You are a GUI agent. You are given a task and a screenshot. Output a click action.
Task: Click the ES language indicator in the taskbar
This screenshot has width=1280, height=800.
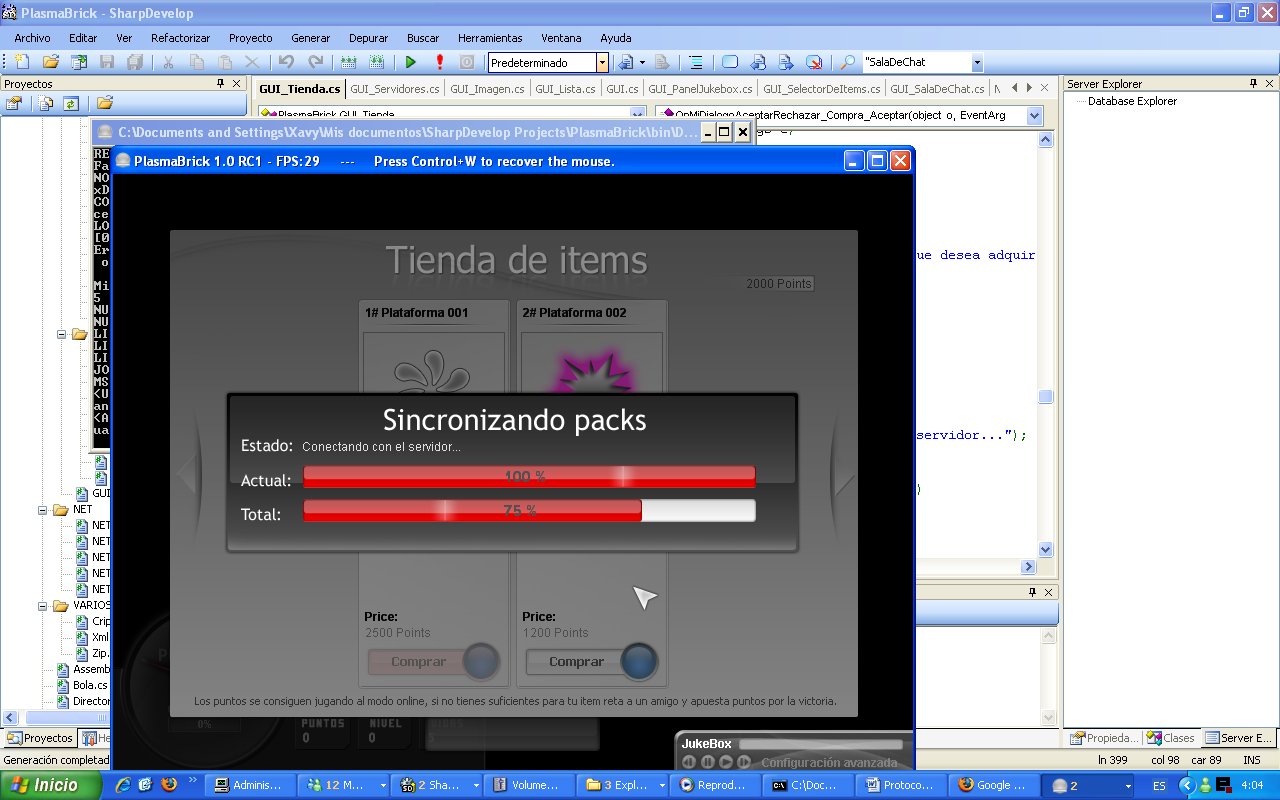[x=1158, y=786]
